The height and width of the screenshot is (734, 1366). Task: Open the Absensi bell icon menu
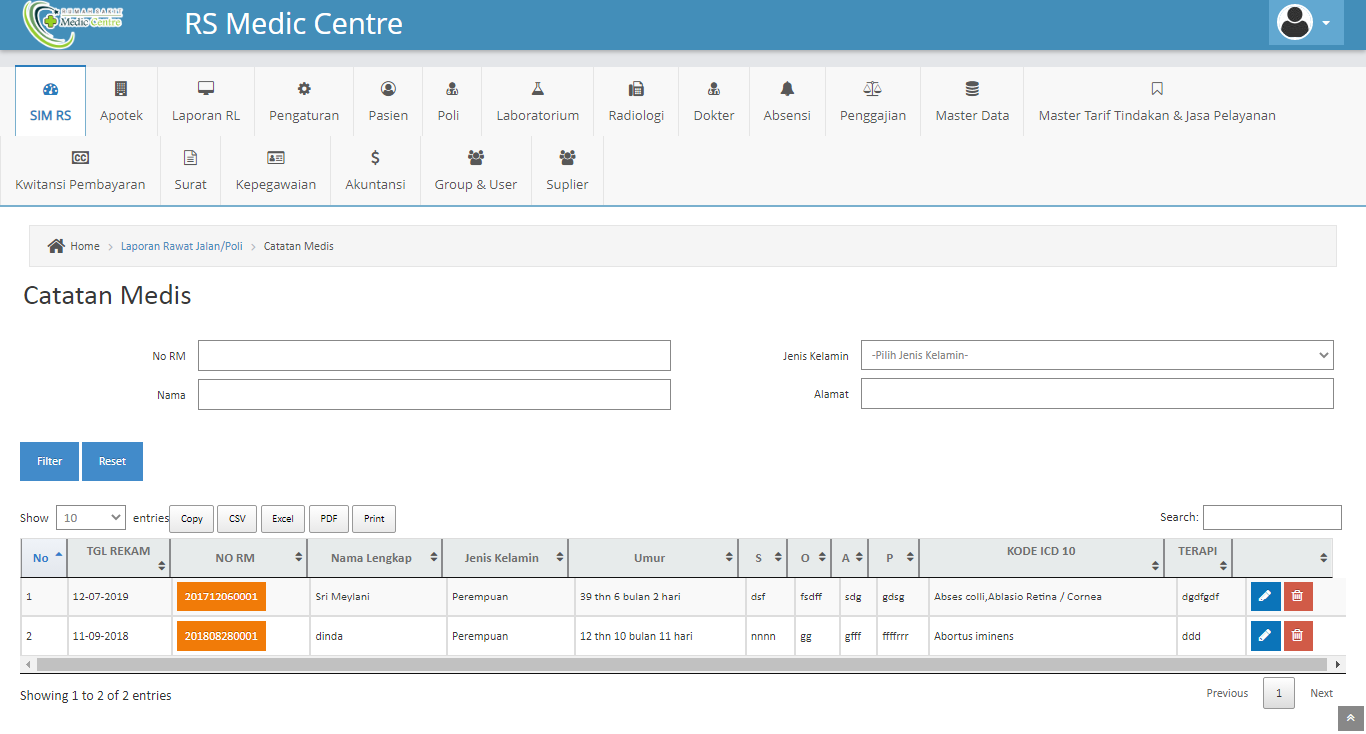787,89
